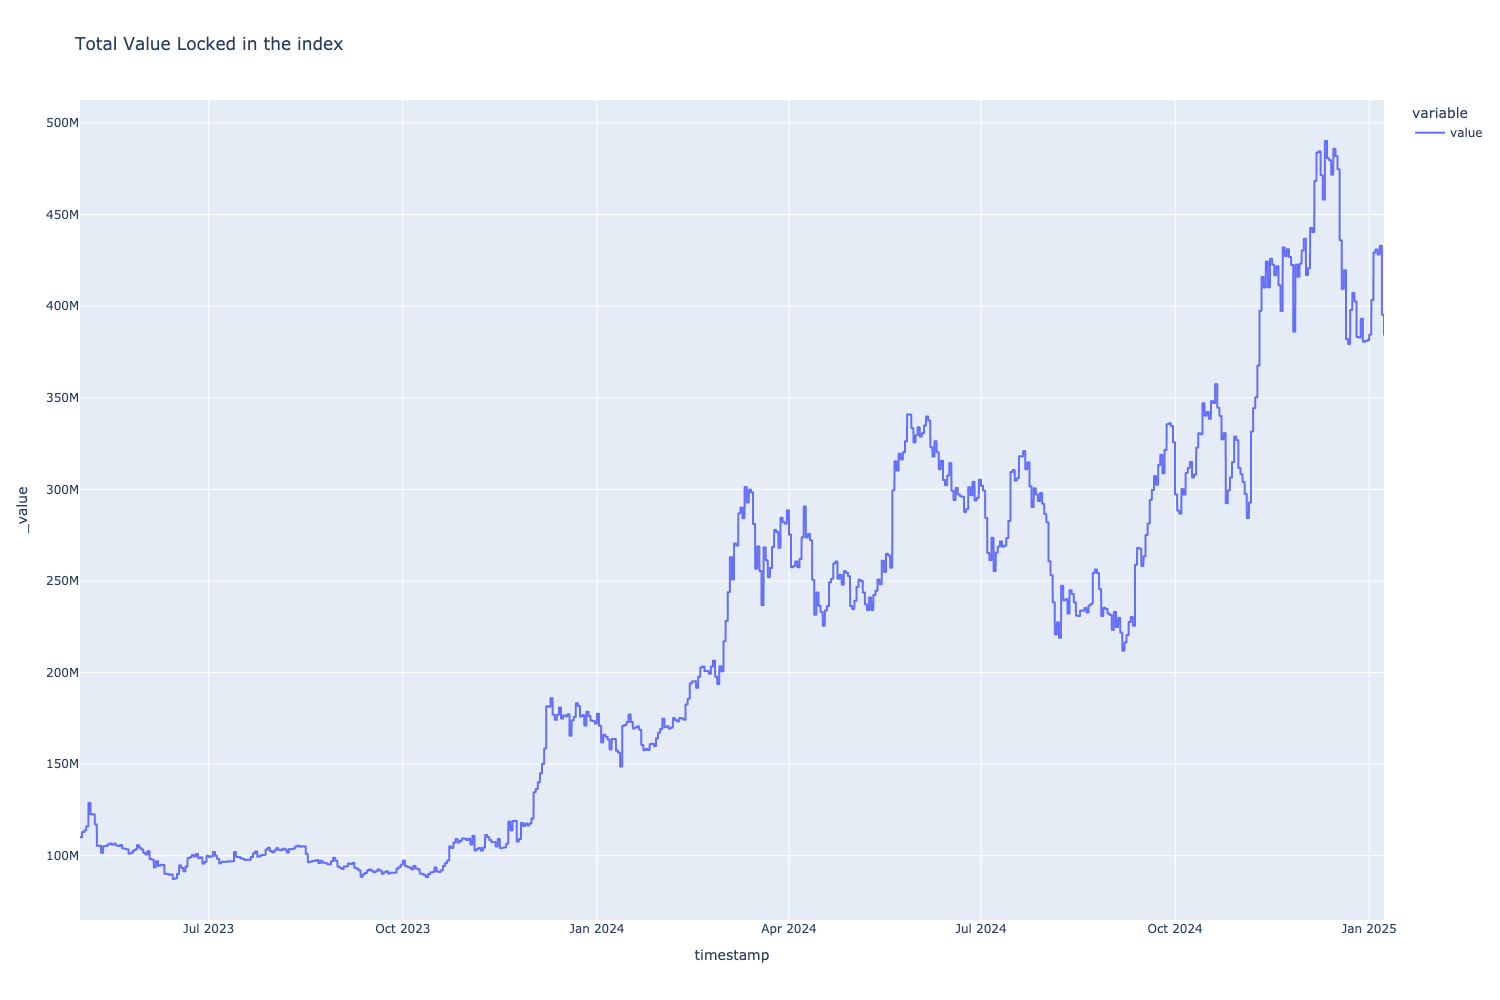Click the 'Jan 2024' x-axis label
The image size is (1500, 1000).
click(596, 929)
